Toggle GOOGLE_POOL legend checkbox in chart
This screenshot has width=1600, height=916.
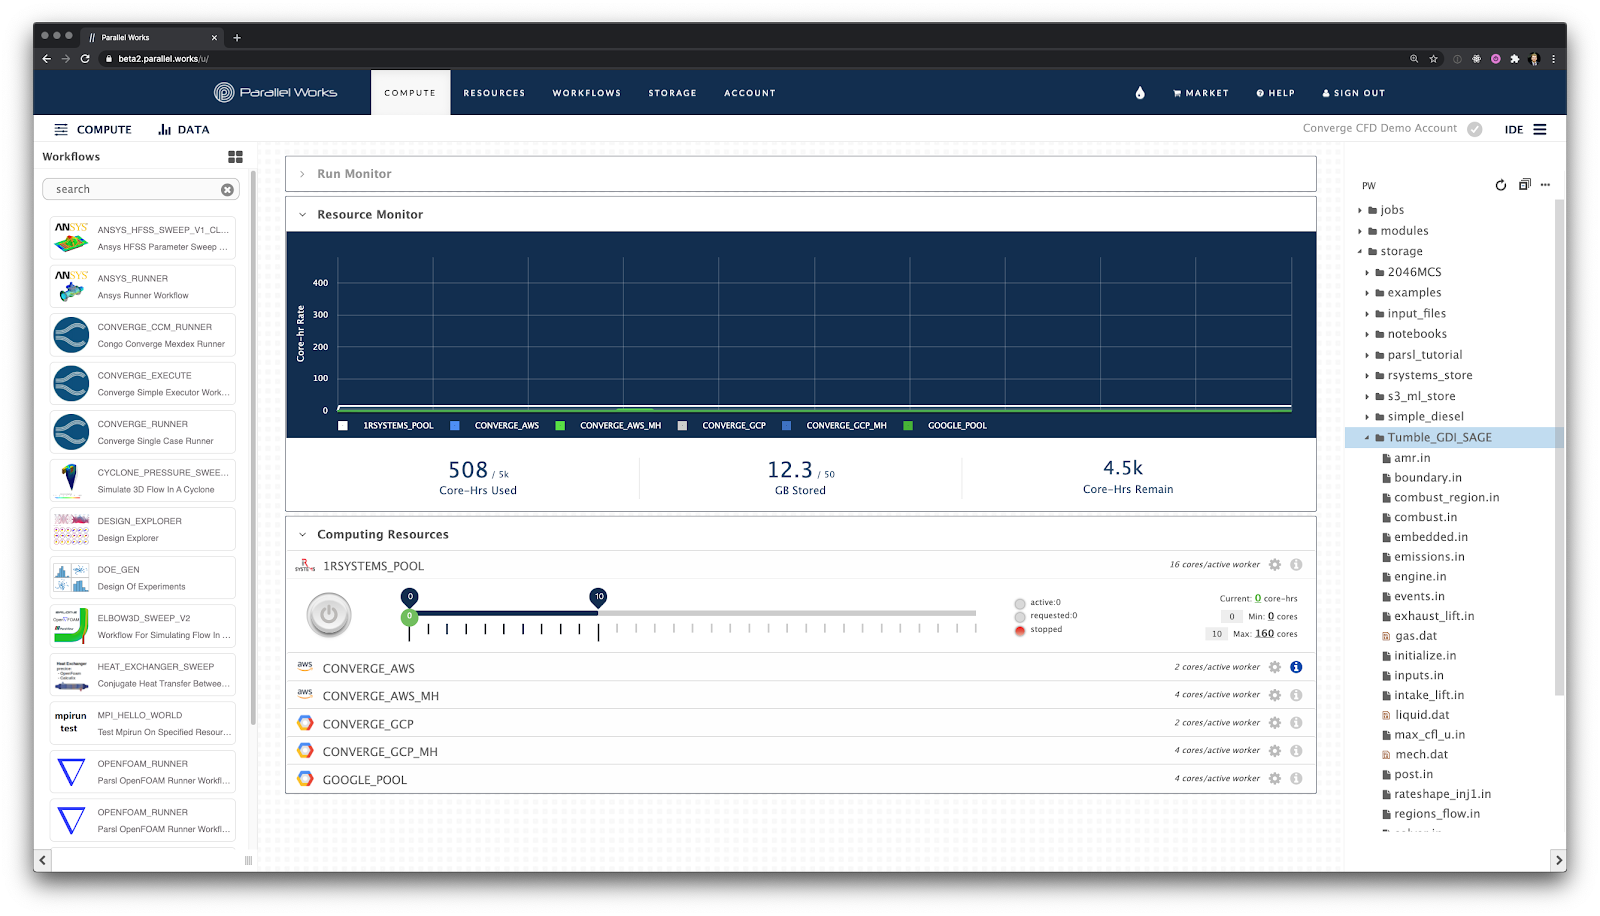(908, 426)
